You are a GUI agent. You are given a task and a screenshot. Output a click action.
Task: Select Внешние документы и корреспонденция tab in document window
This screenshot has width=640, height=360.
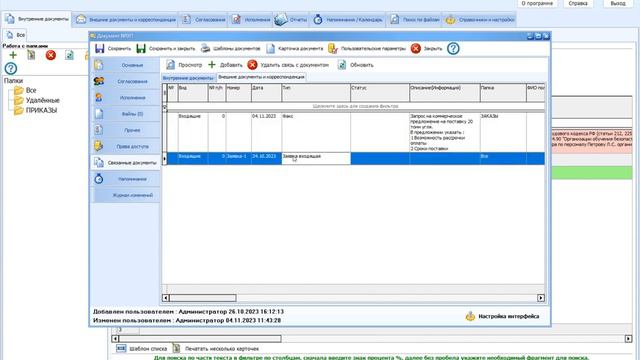[261, 77]
